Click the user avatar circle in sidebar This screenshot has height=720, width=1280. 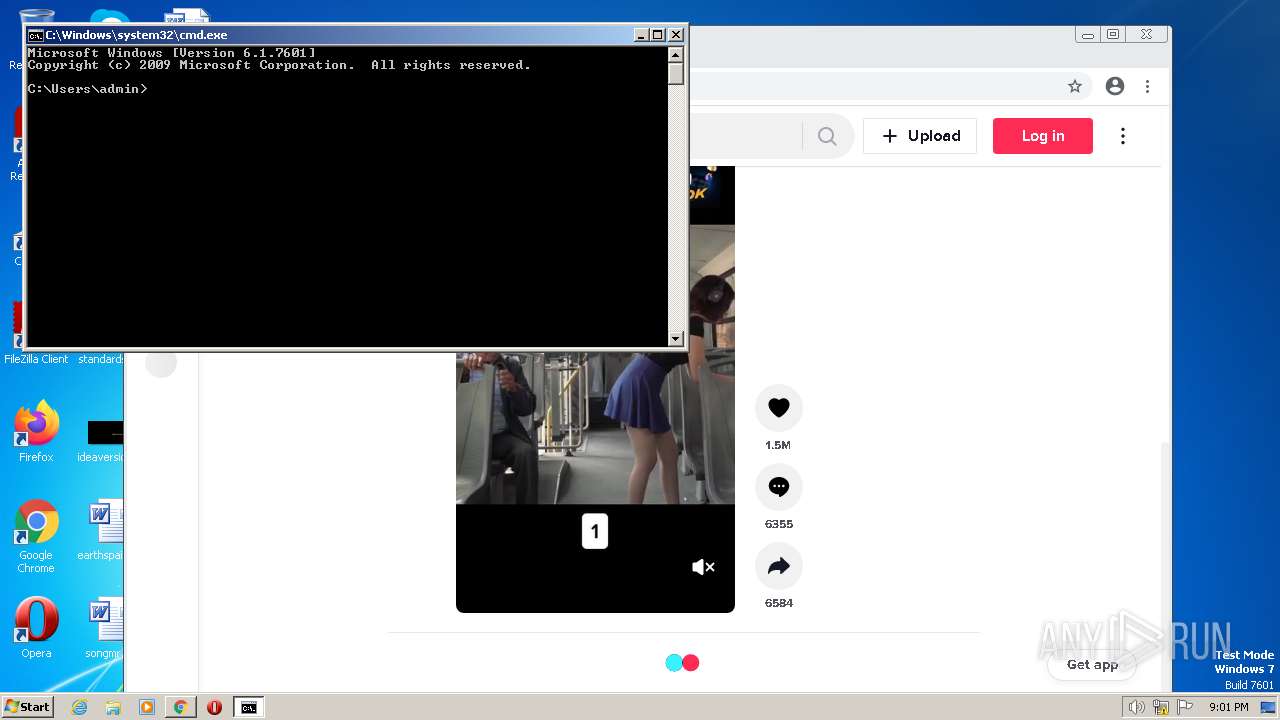[161, 363]
